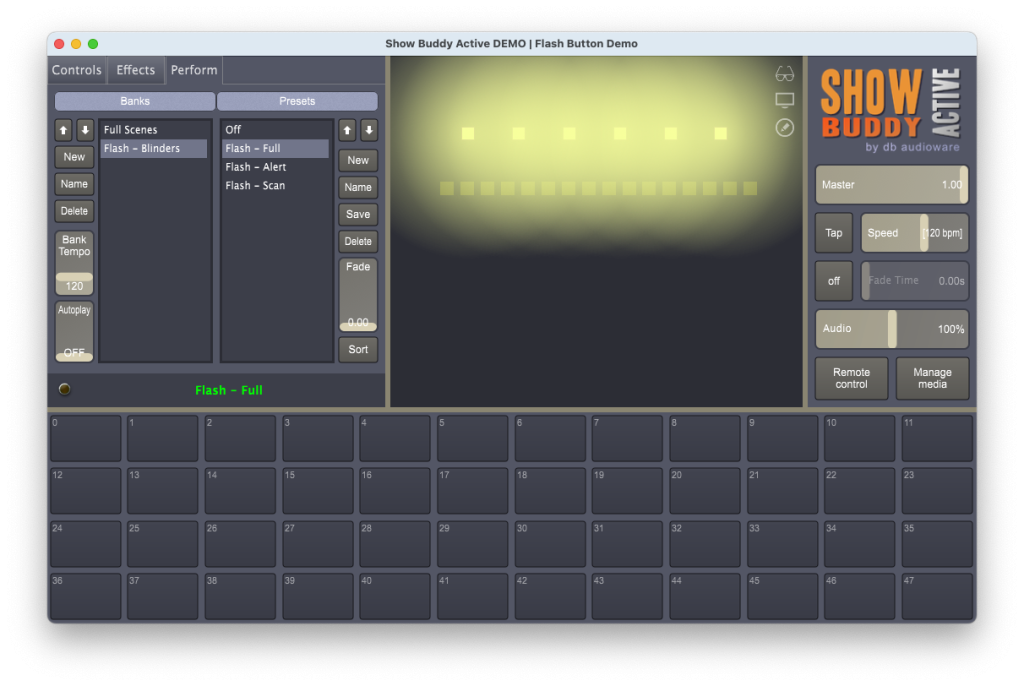This screenshot has width=1024, height=686.
Task: Click the glasses view icon in preview
Action: 784,75
